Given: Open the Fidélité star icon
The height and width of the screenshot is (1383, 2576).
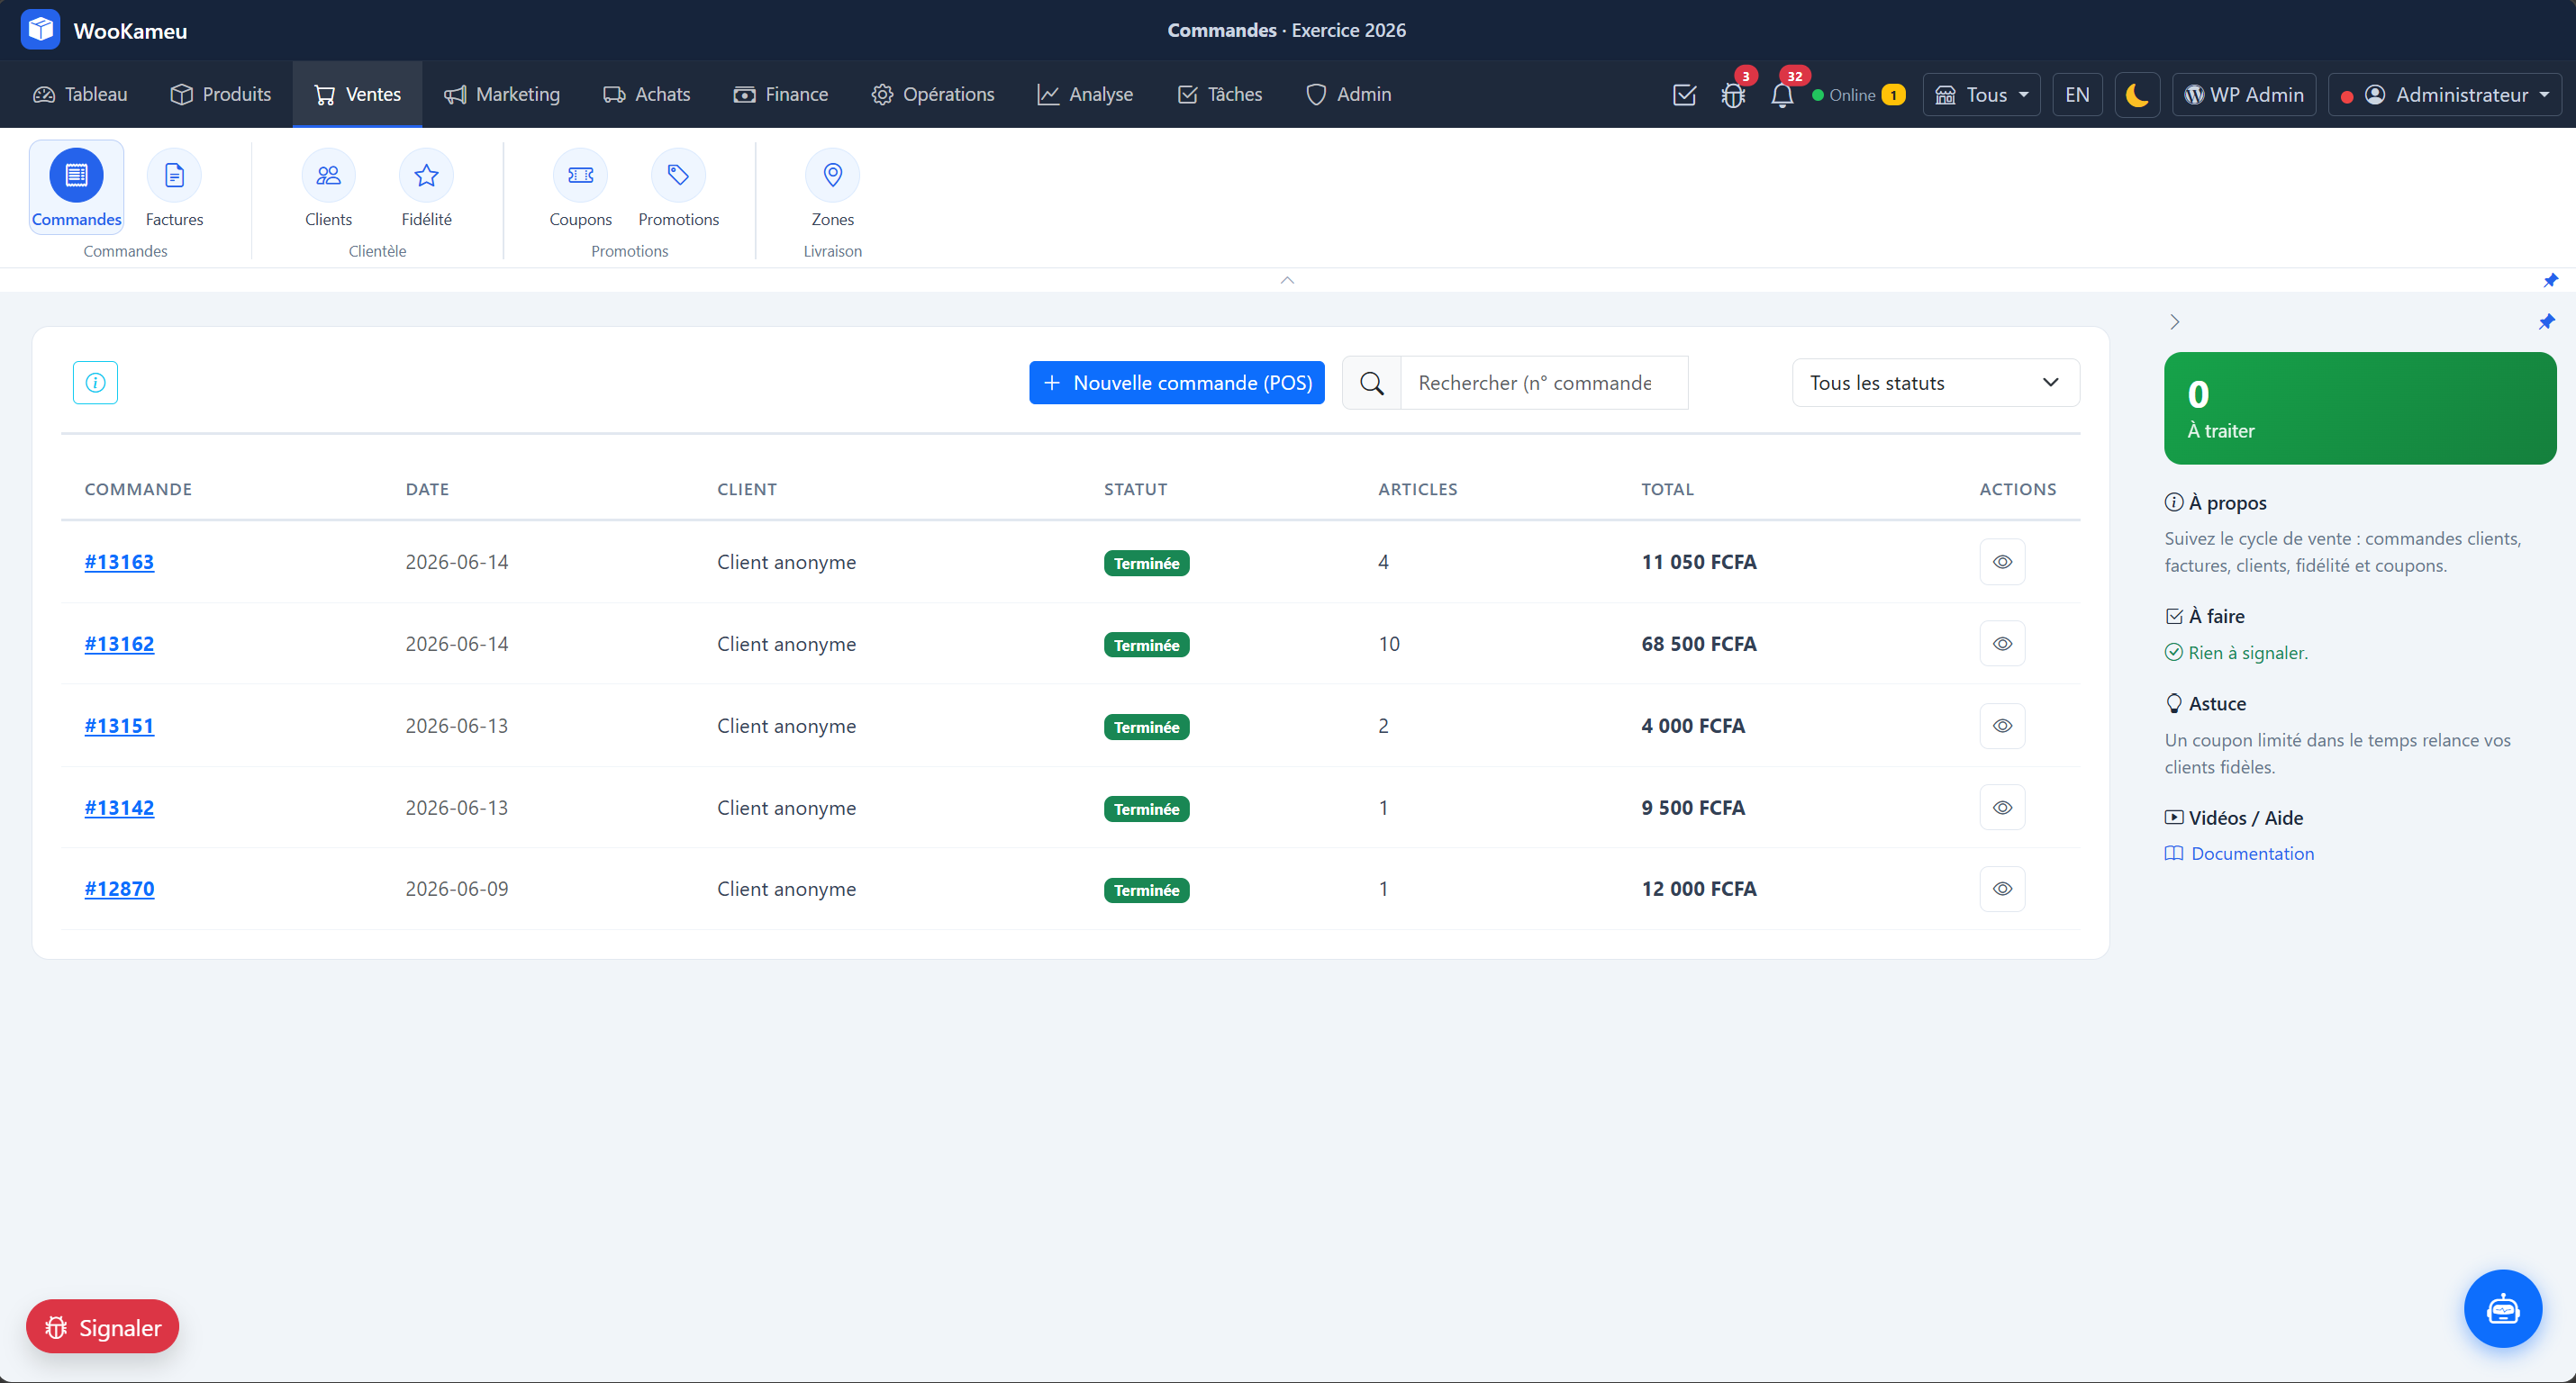Looking at the screenshot, I should click(426, 187).
